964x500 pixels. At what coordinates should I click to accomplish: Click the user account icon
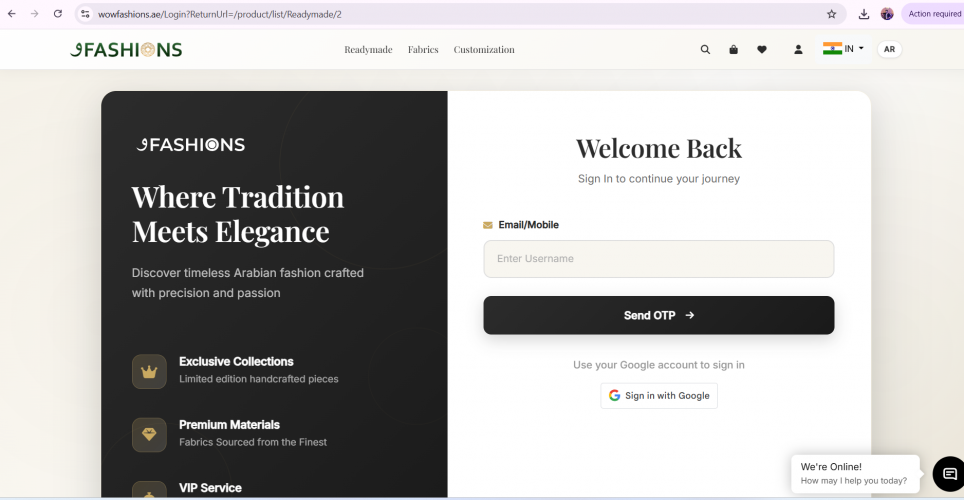coord(798,49)
